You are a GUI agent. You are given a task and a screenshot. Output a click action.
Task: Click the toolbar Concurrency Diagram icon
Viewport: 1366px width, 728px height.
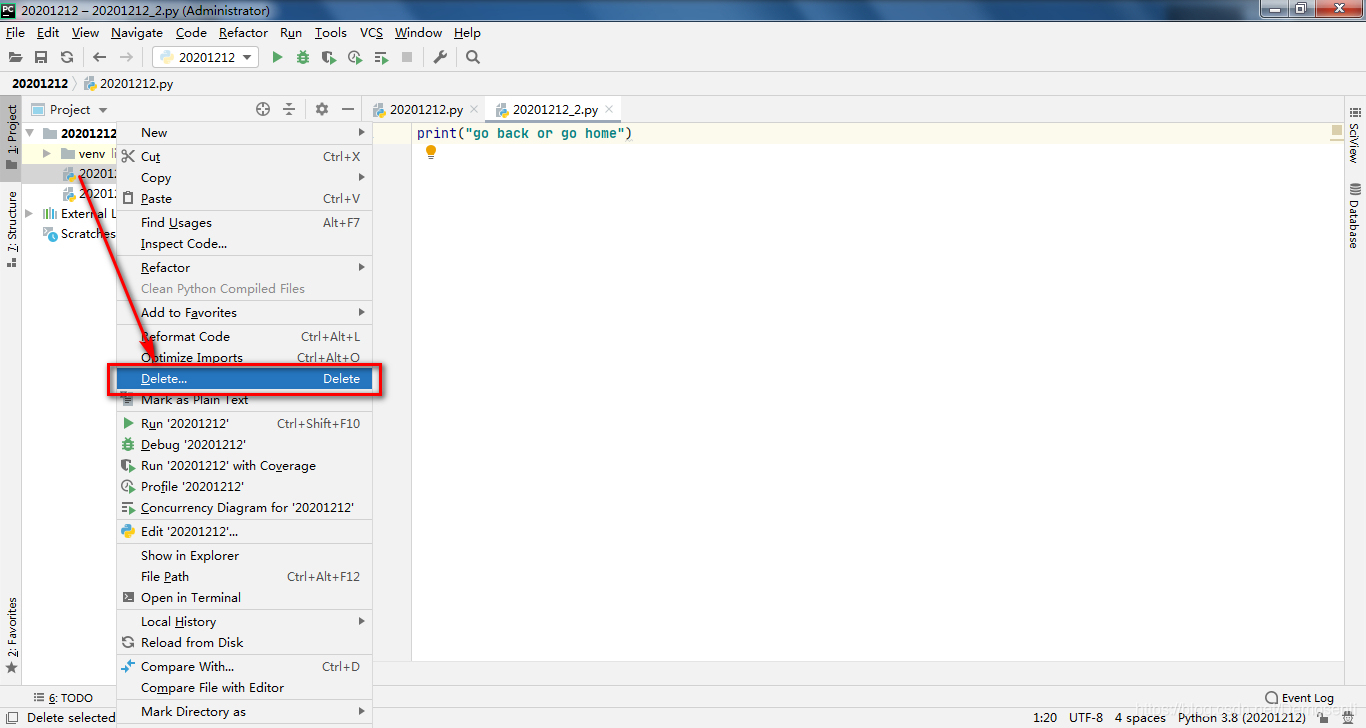point(381,58)
